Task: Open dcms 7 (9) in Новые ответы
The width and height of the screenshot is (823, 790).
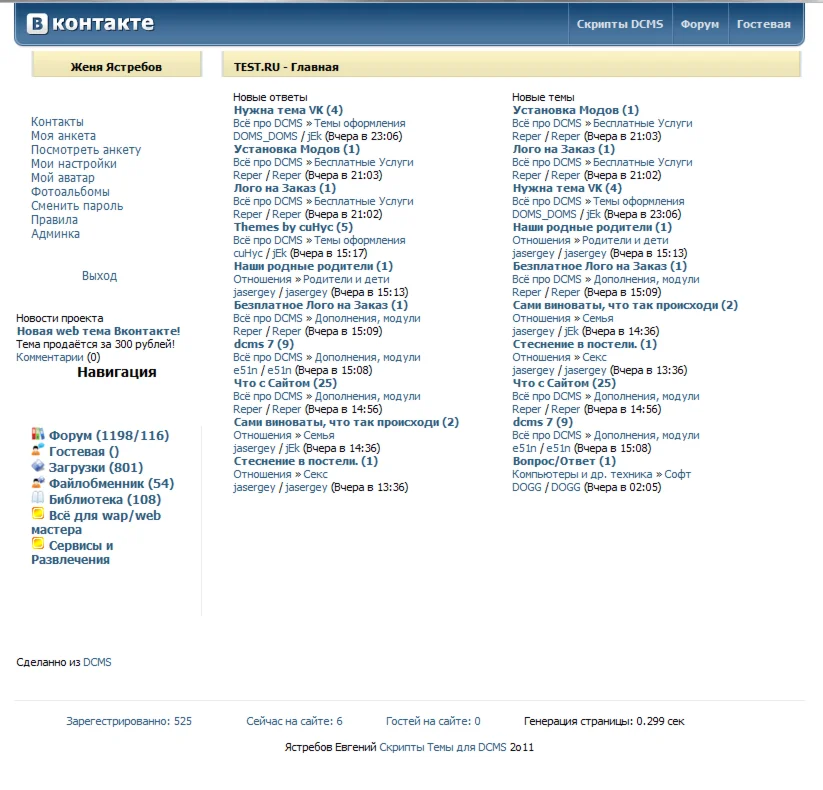Action: (263, 344)
